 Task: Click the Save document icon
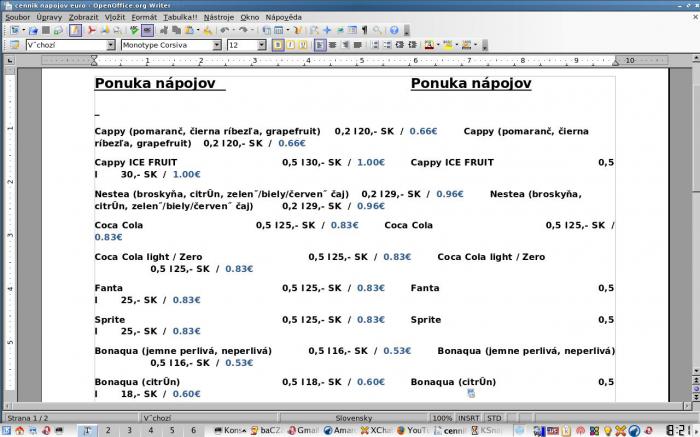[46, 30]
